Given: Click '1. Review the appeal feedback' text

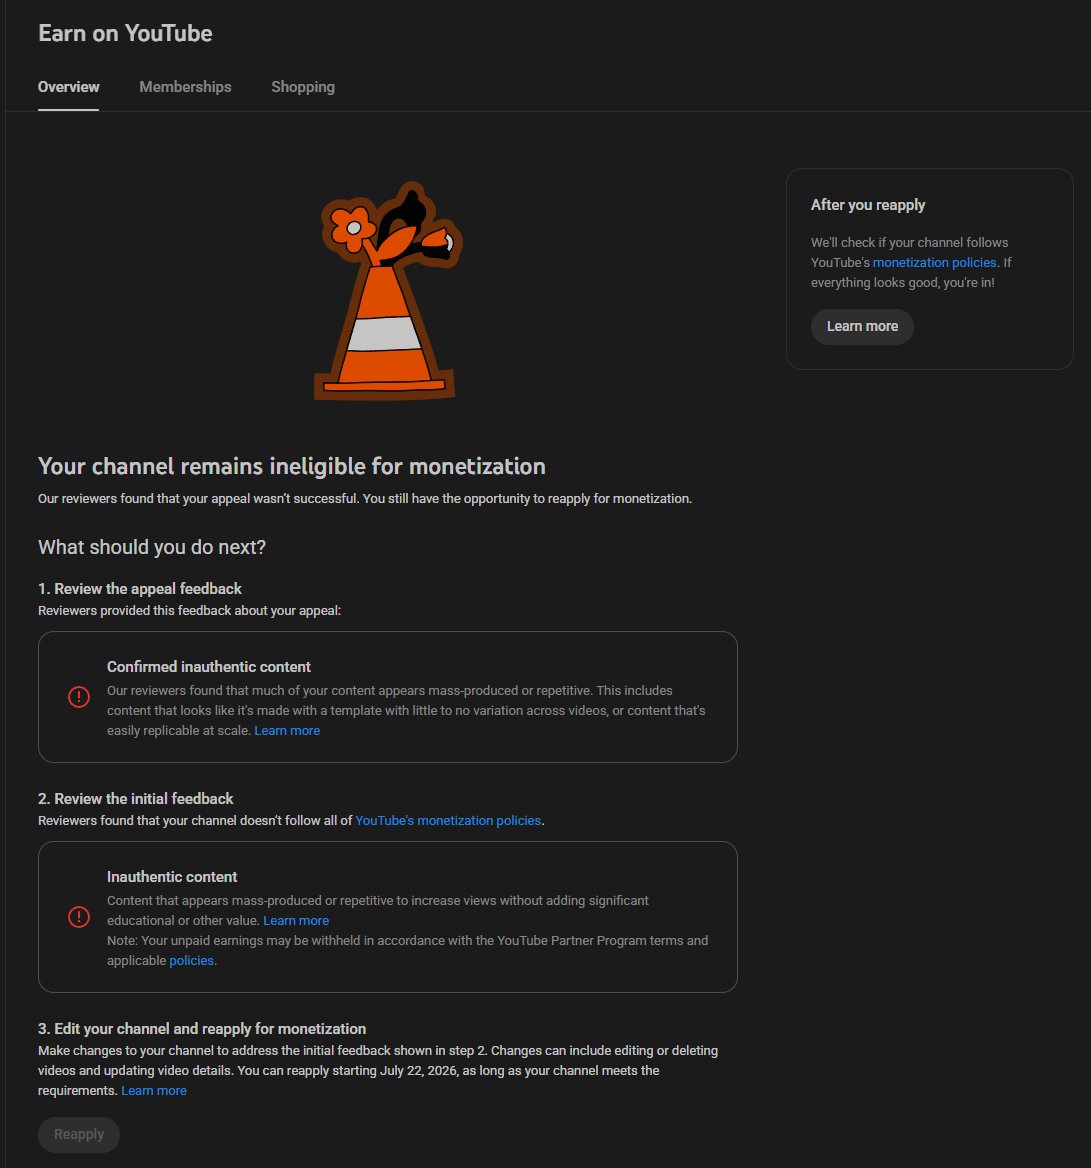Looking at the screenshot, I should [140, 588].
